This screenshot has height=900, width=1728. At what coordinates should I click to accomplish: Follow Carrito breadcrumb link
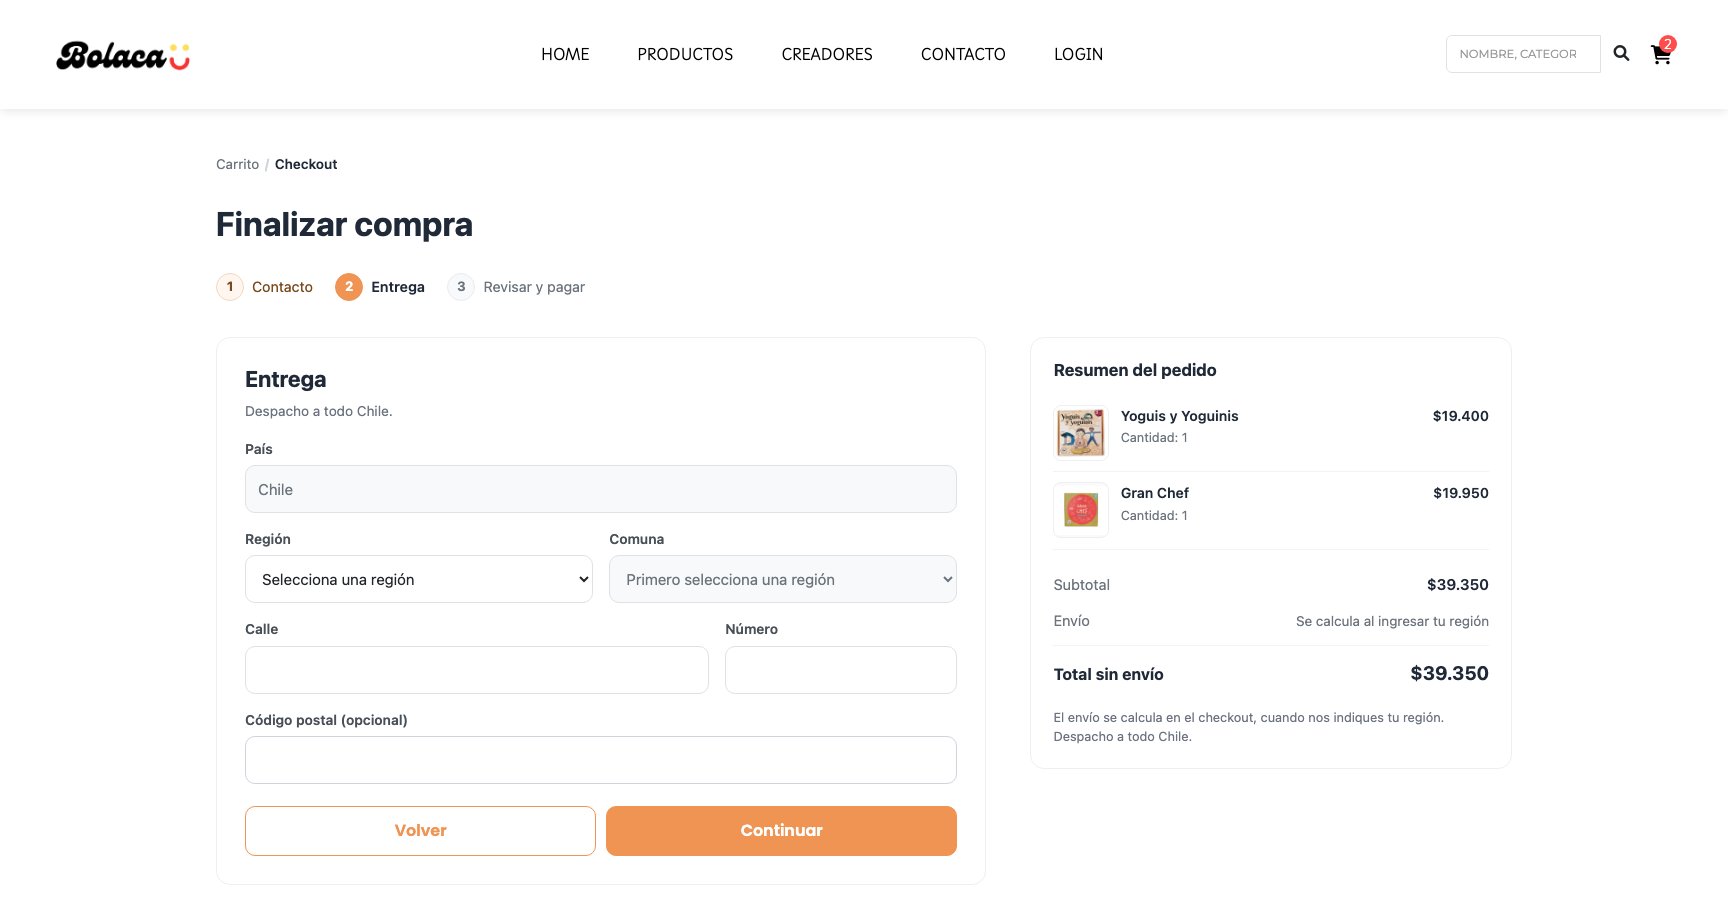pos(237,164)
